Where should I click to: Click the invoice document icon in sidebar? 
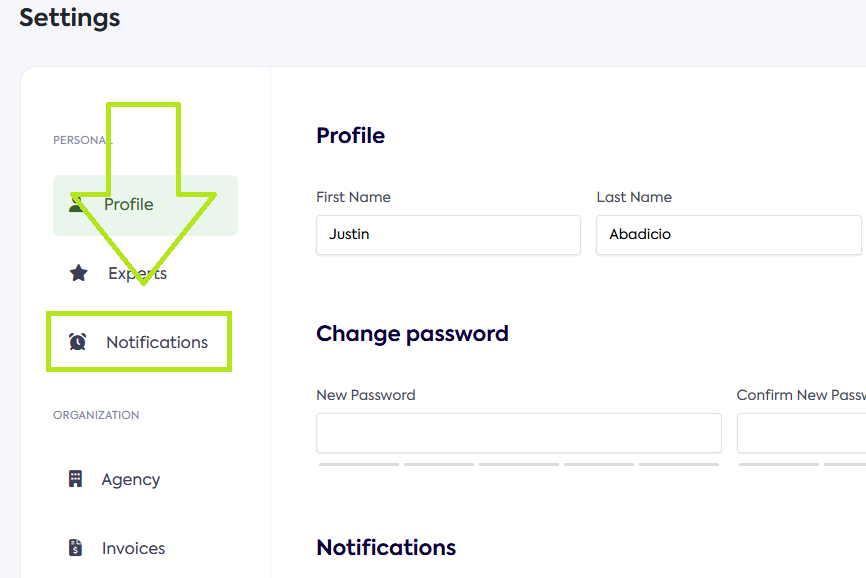[x=75, y=548]
